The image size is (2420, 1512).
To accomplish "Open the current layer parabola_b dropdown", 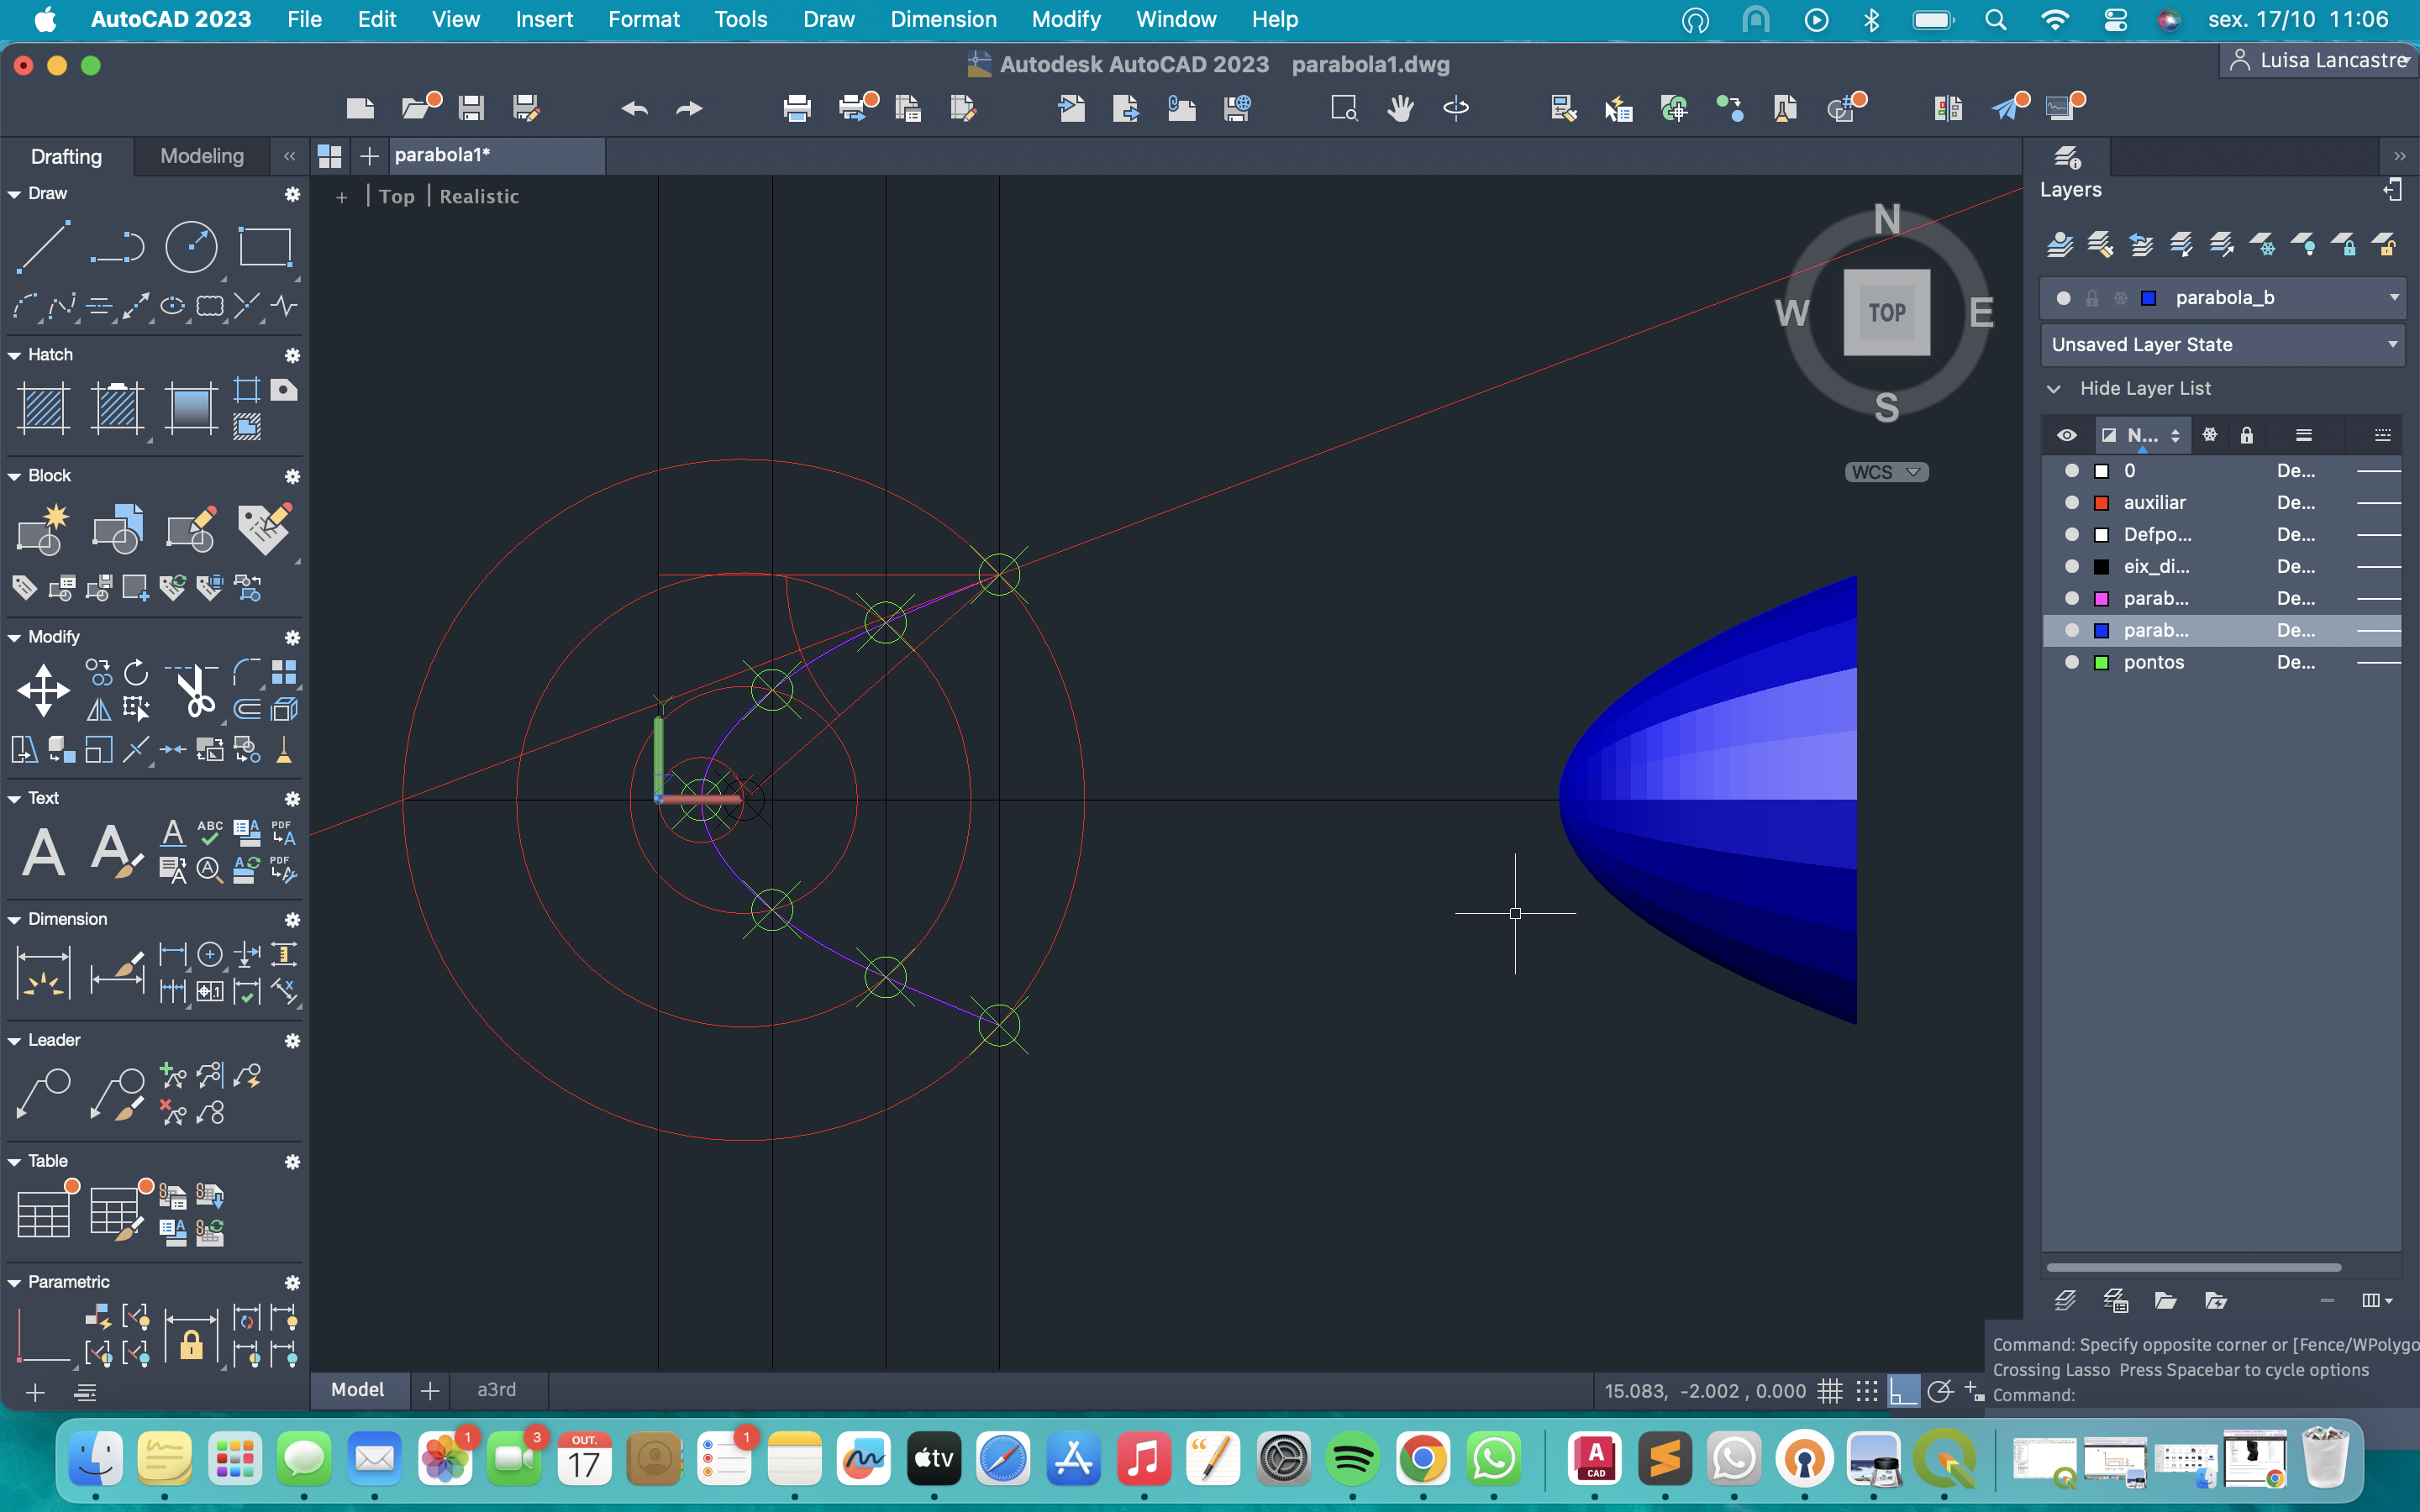I will 2394,298.
